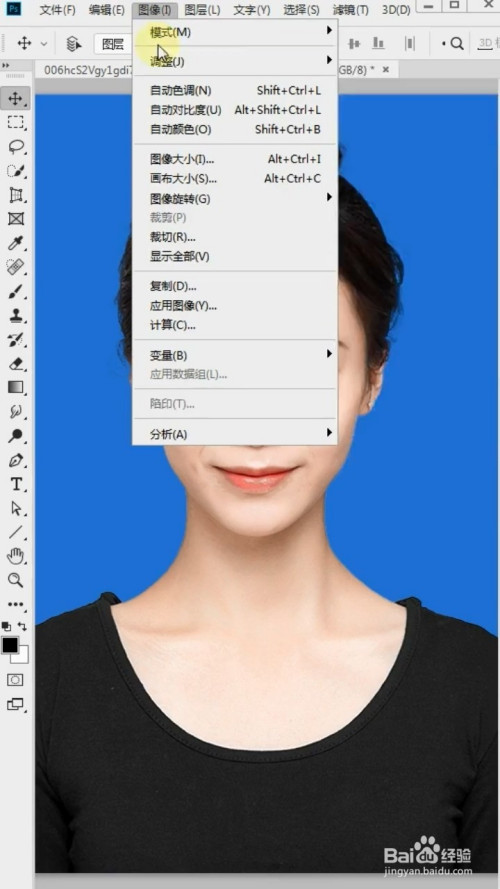Select the Hand tool
Screen dimensions: 500x889
point(15,556)
